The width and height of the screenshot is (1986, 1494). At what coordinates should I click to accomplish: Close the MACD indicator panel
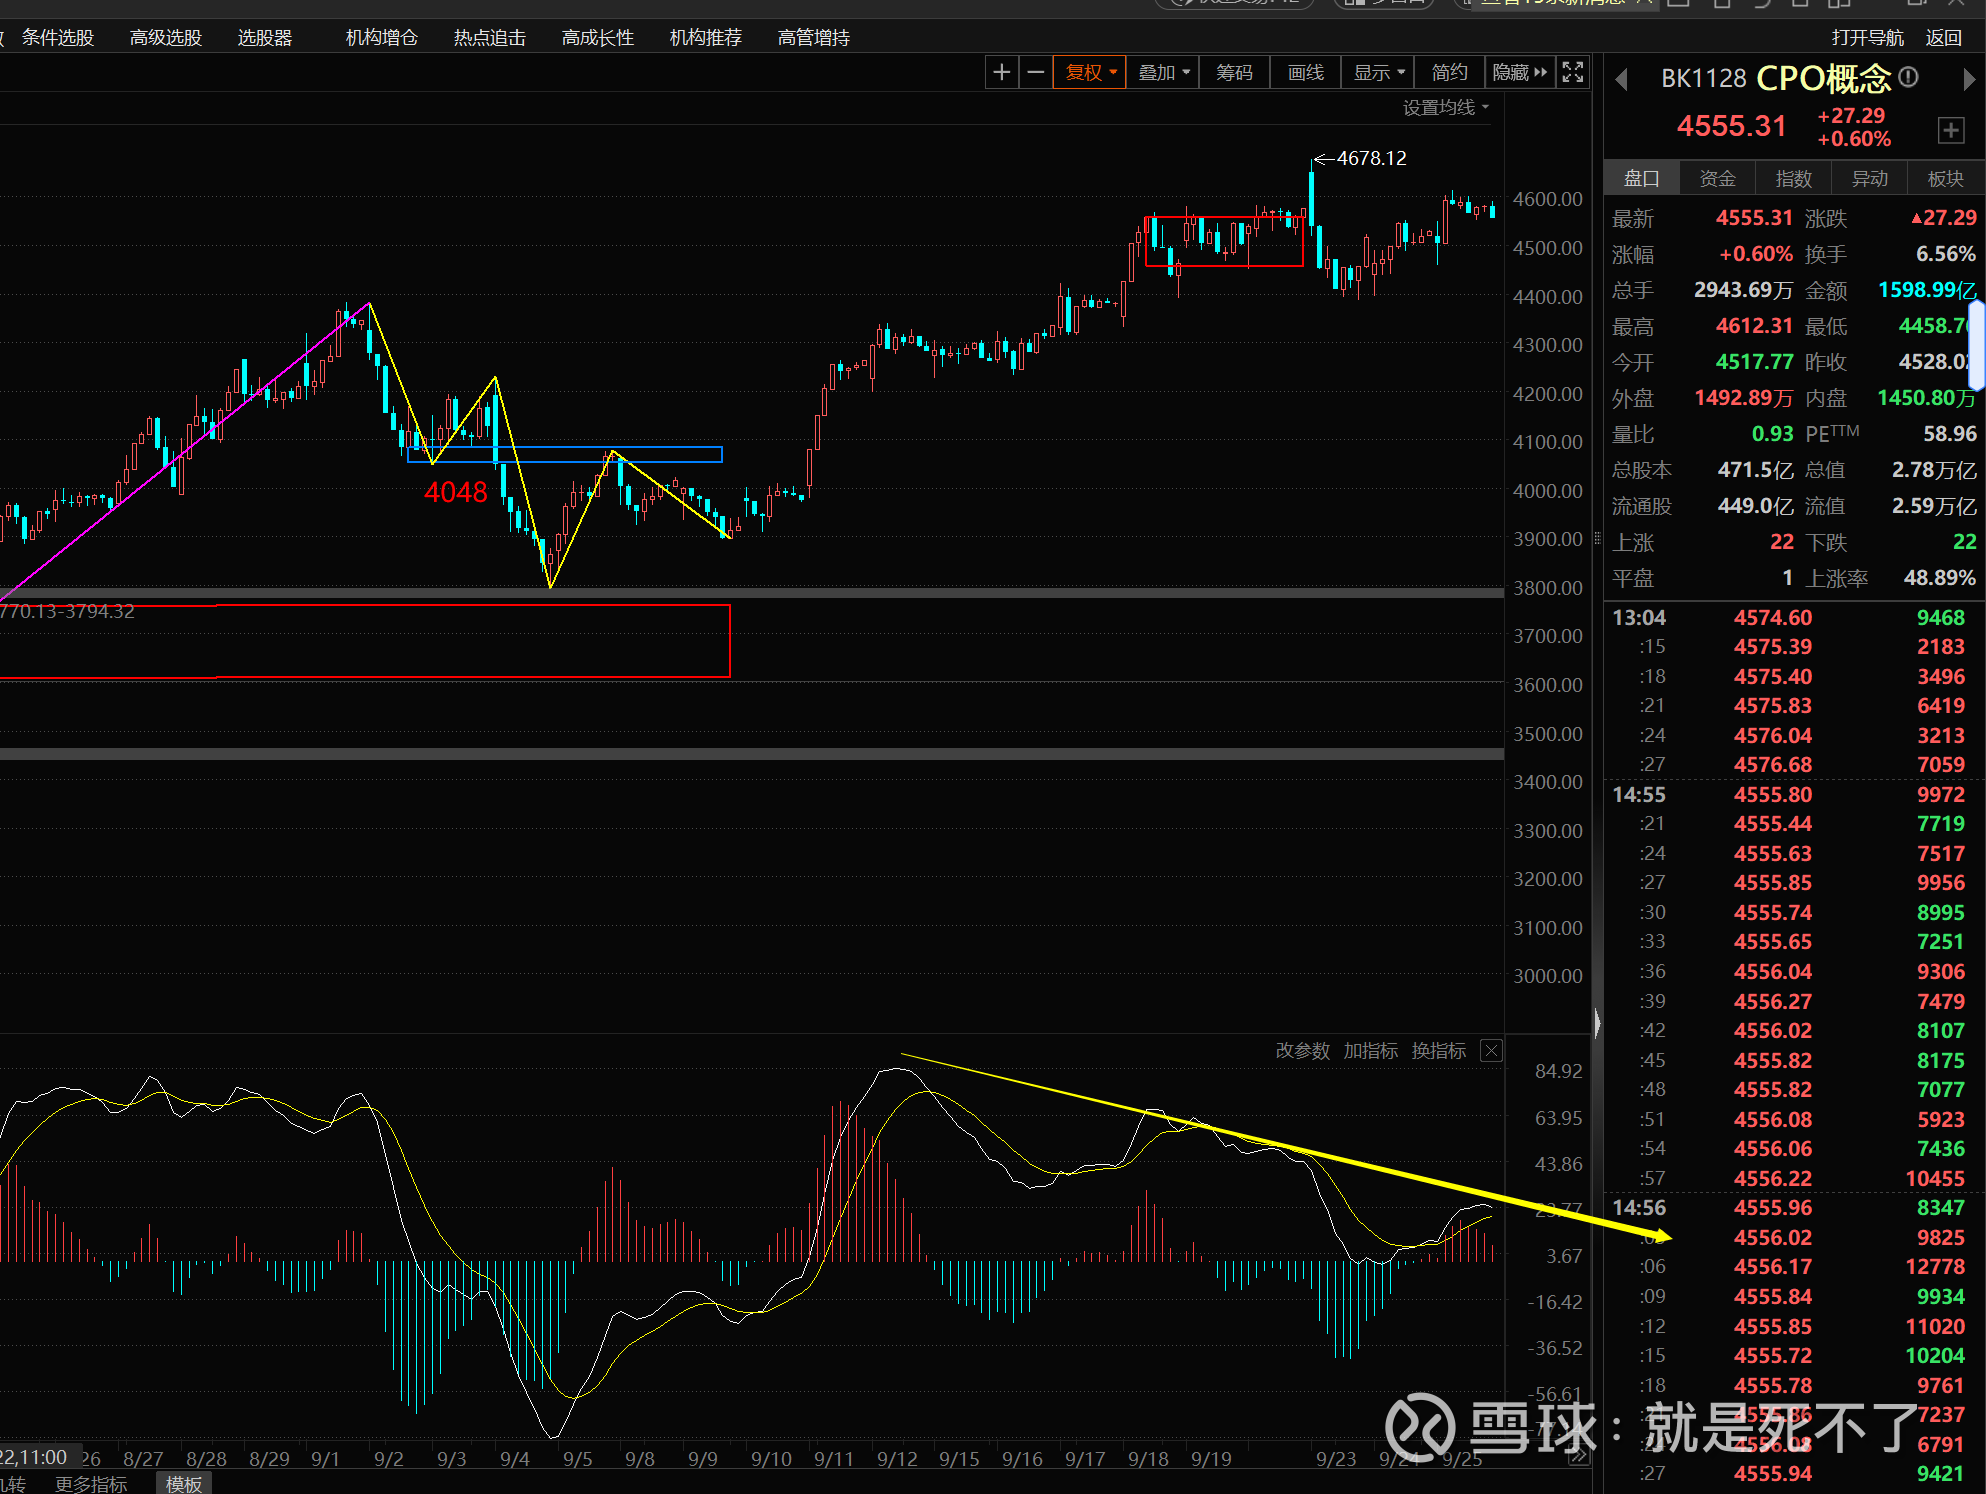click(x=1491, y=1050)
